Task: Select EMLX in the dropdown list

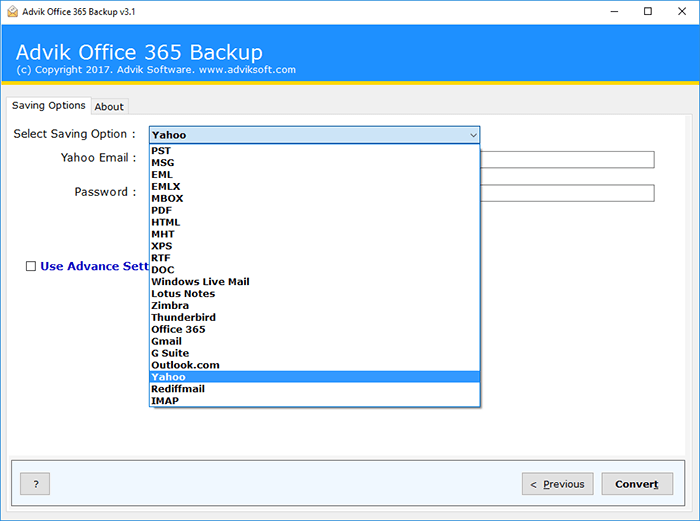Action: (315, 187)
